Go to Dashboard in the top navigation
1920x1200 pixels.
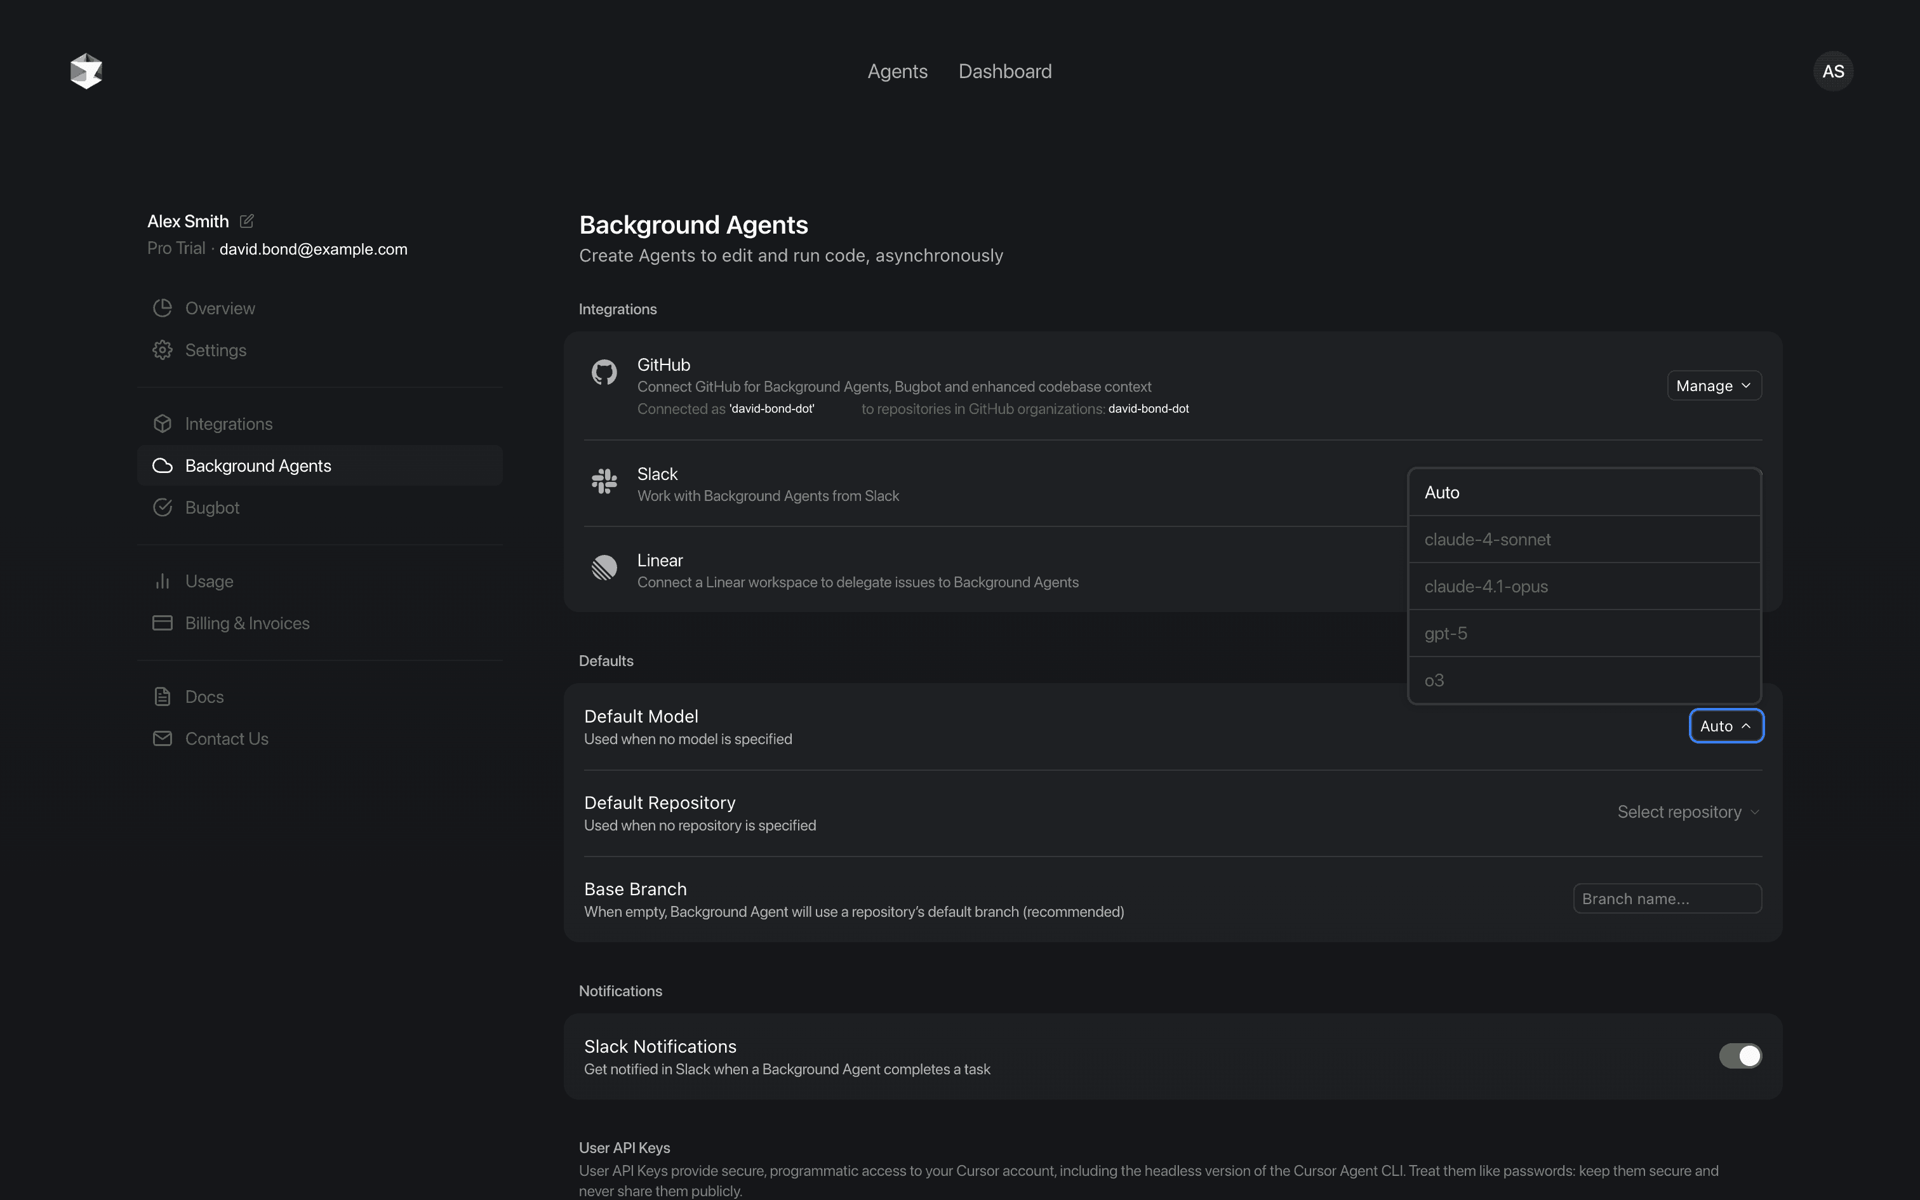tap(1005, 71)
